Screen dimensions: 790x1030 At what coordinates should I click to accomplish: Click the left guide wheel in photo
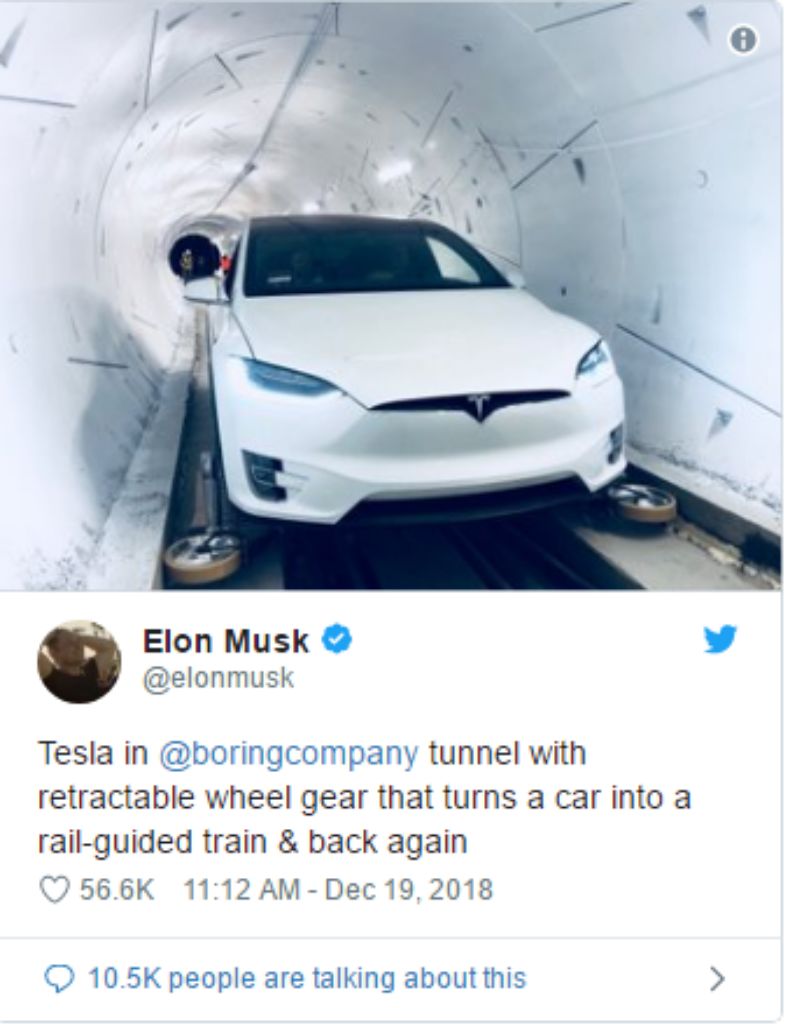point(196,560)
